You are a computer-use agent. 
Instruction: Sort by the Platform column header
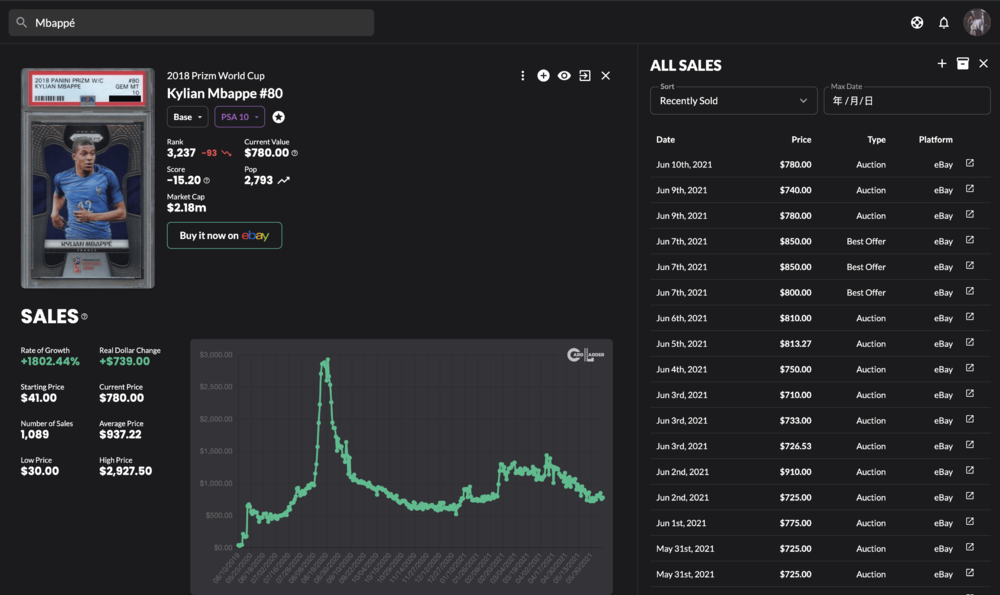click(x=936, y=140)
